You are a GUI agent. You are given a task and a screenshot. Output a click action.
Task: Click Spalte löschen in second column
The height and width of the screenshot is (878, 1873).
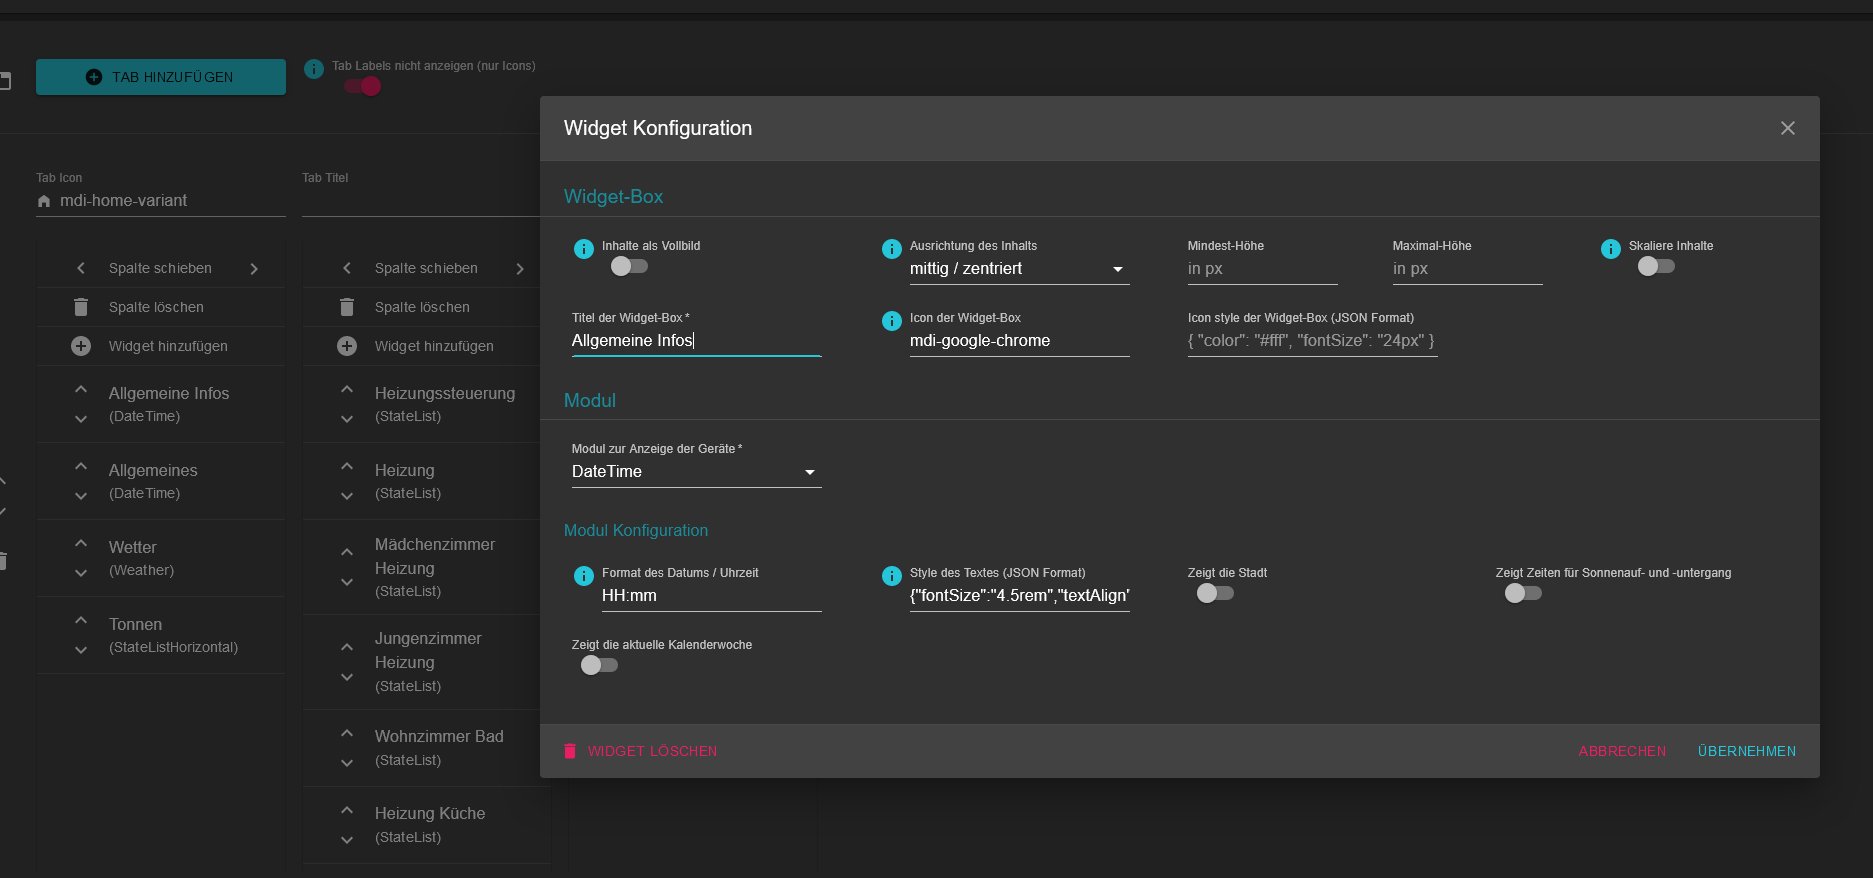[x=422, y=307]
